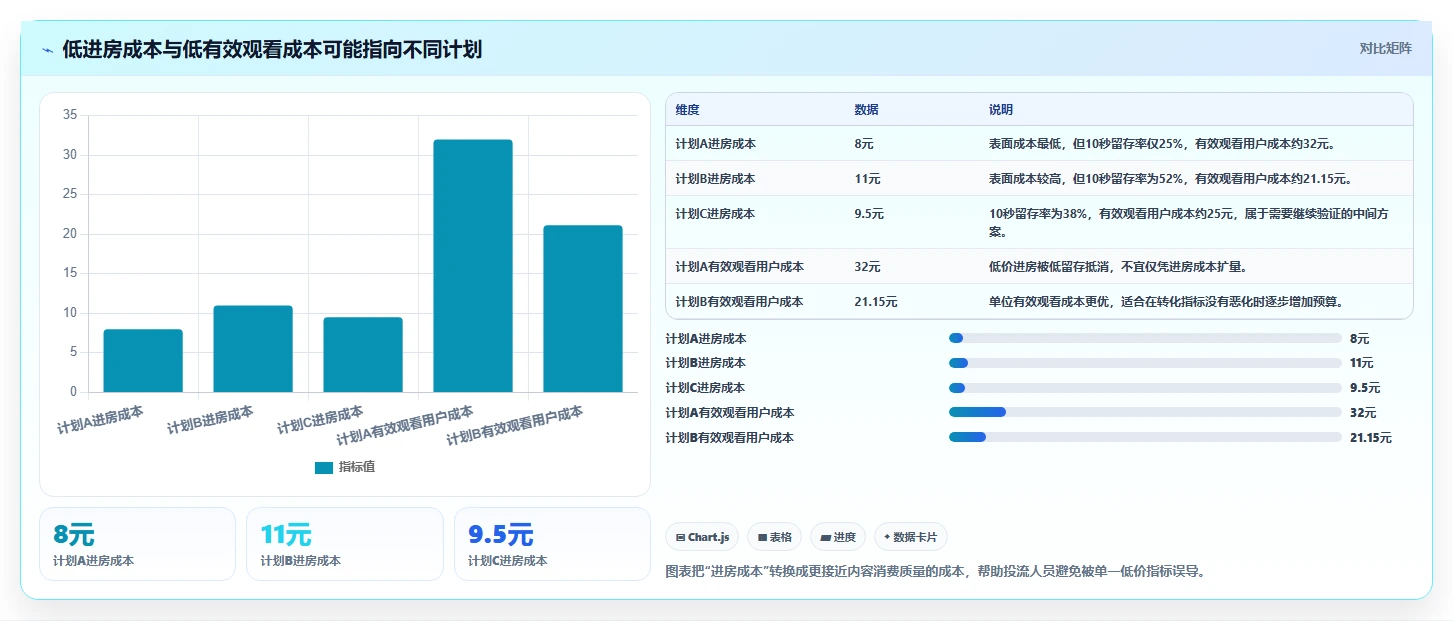Click the 维度 table column header
The height and width of the screenshot is (621, 1453).
click(x=687, y=110)
